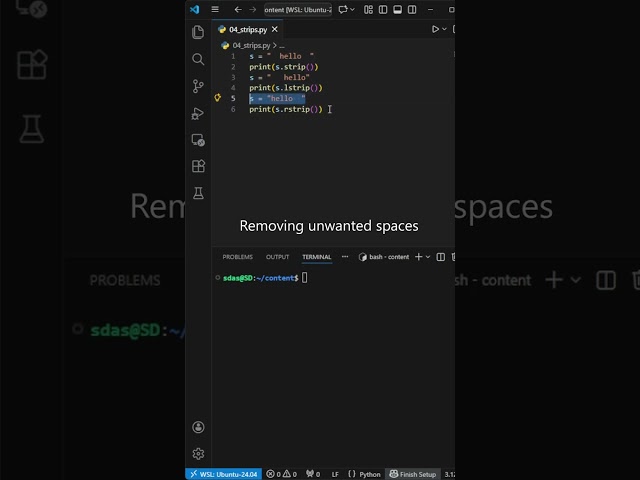Open the Remote Explorer view
Image resolution: width=640 pixels, height=480 pixels.
click(x=198, y=140)
